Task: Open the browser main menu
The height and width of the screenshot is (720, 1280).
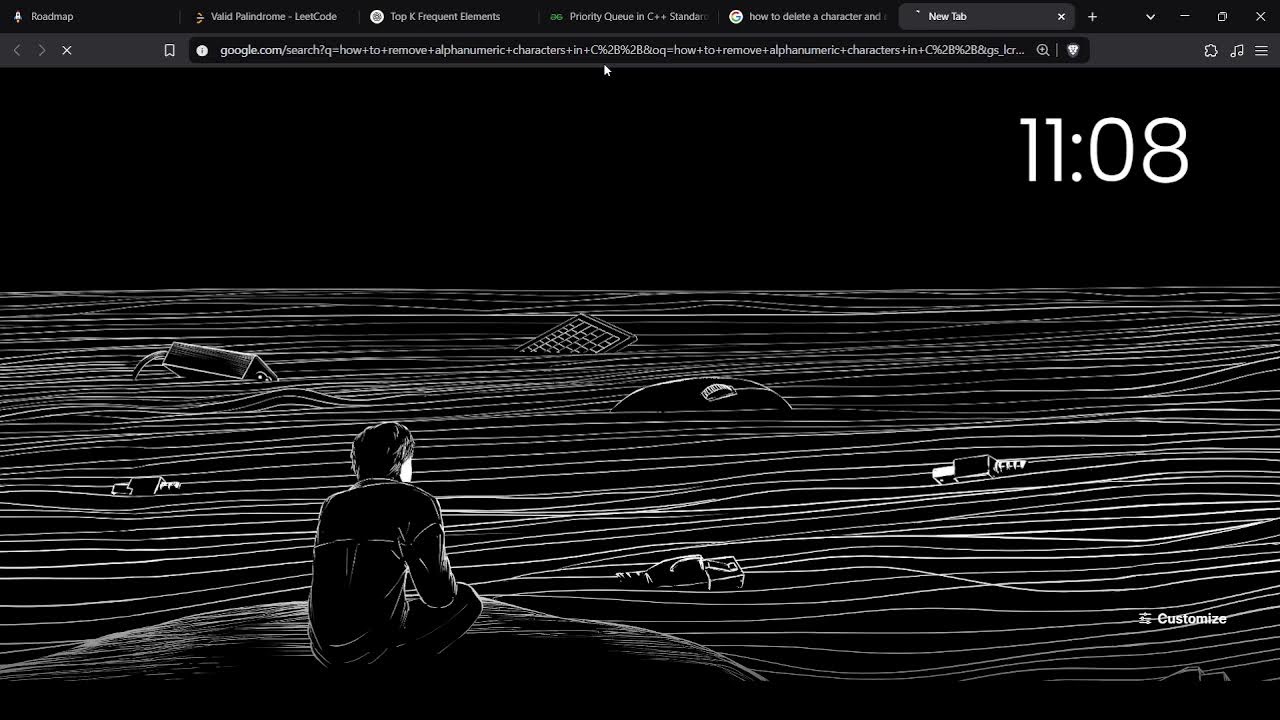Action: coord(1262,50)
